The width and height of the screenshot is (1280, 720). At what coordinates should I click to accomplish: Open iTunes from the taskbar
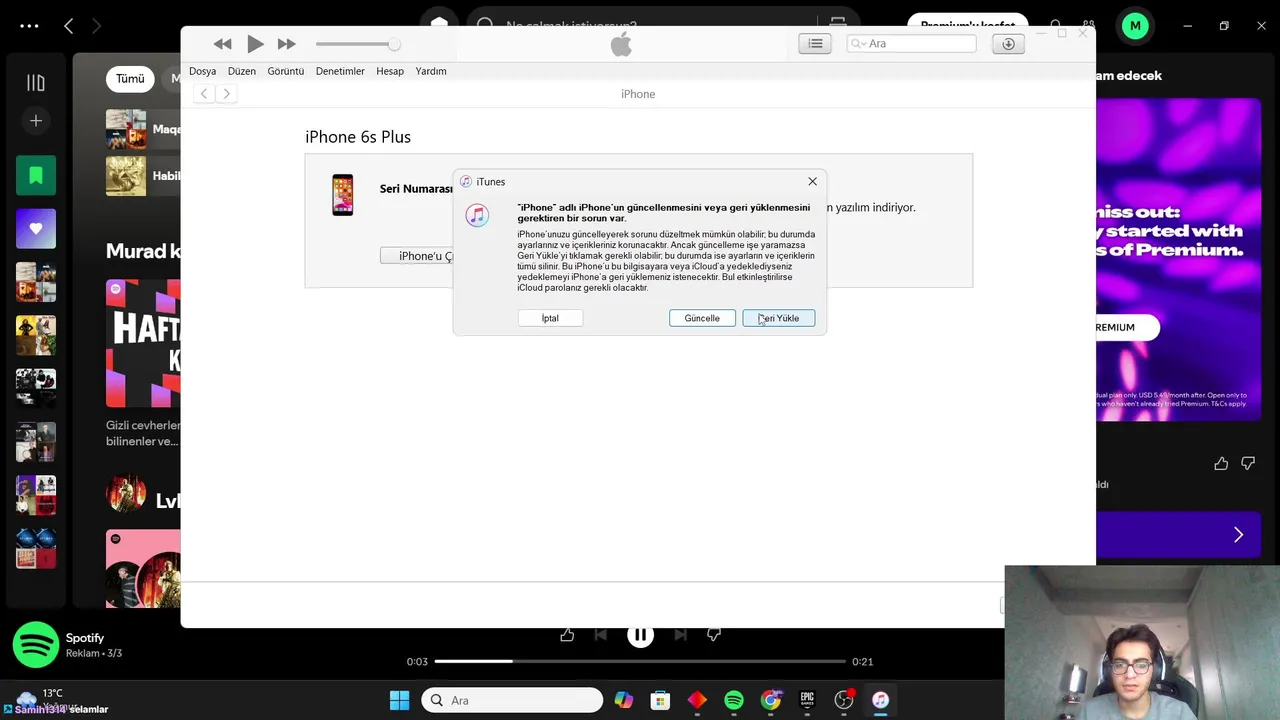coord(880,700)
